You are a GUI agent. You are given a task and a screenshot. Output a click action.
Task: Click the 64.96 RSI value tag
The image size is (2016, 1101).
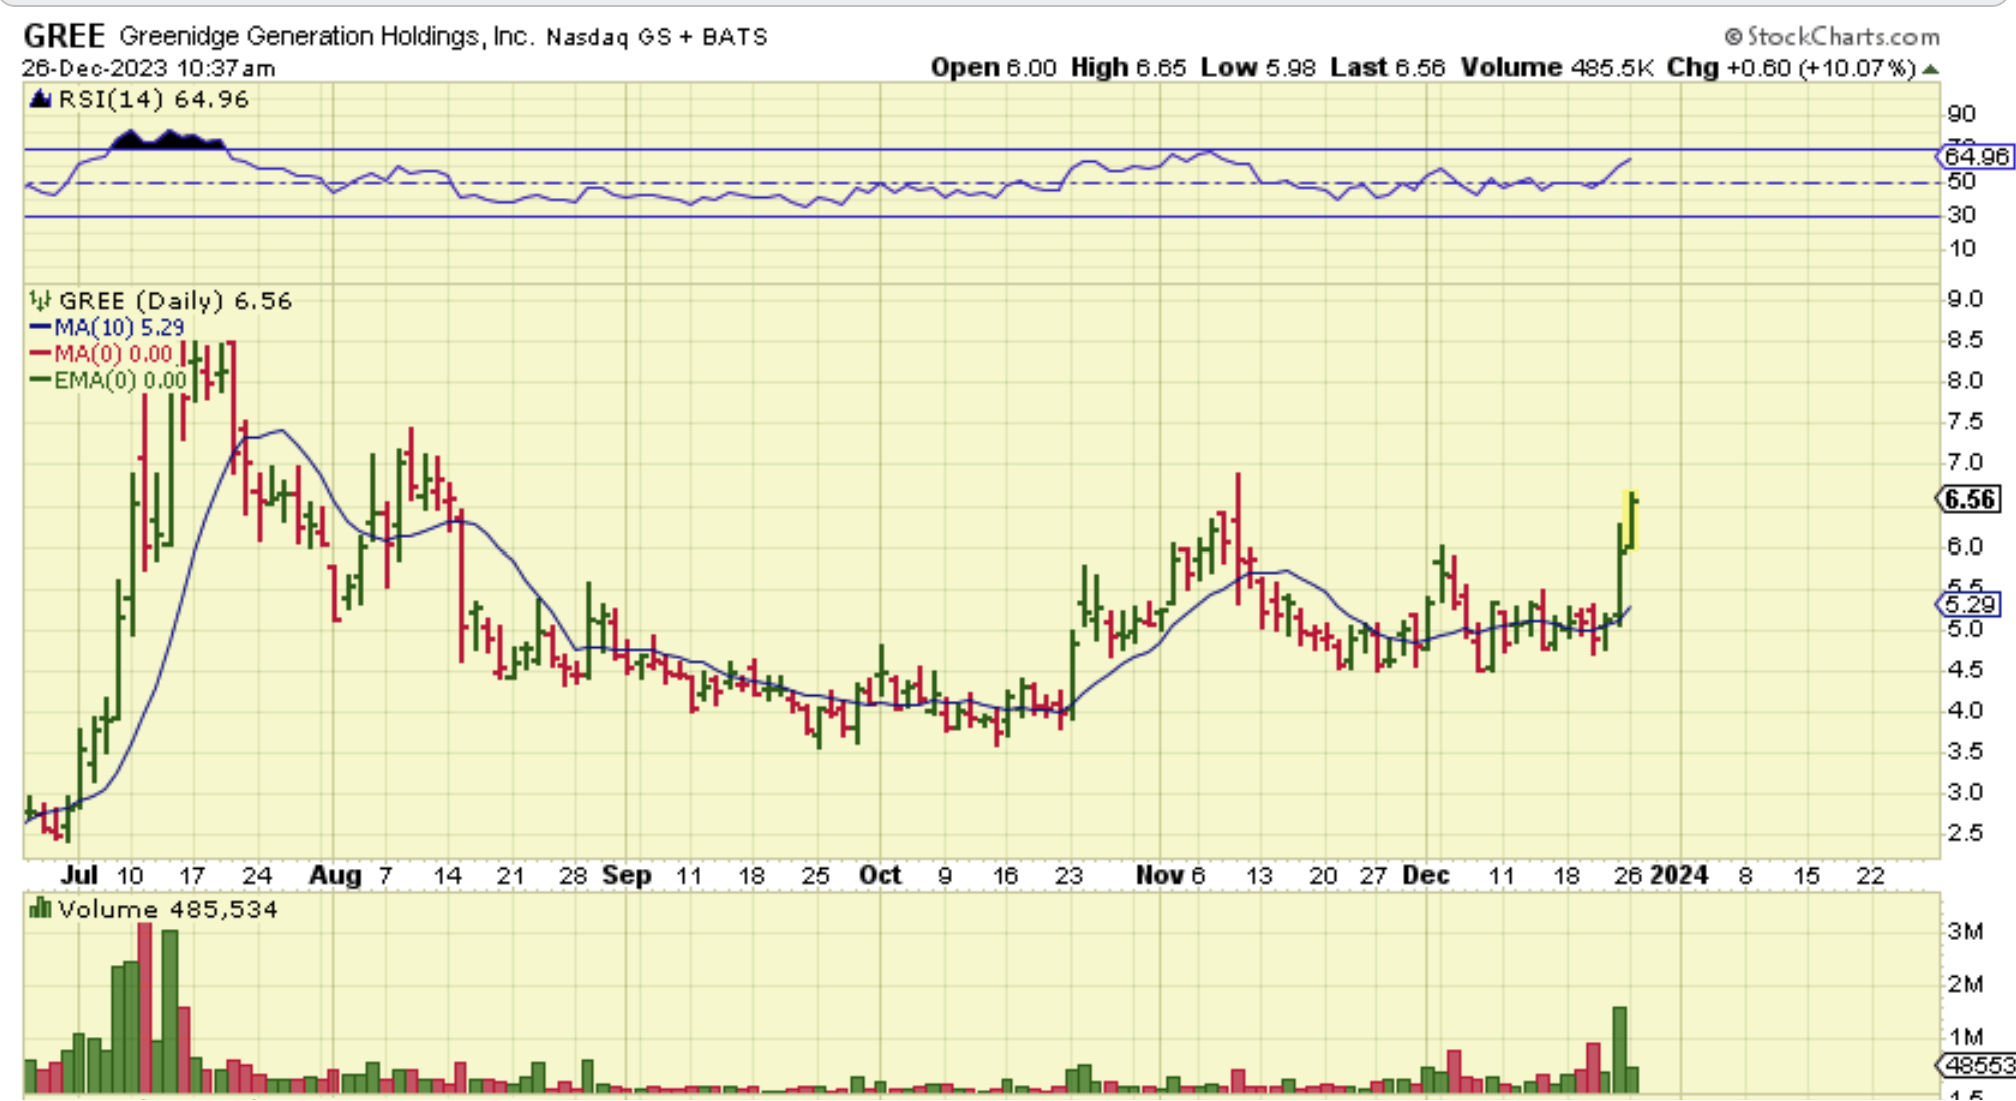pos(1975,157)
